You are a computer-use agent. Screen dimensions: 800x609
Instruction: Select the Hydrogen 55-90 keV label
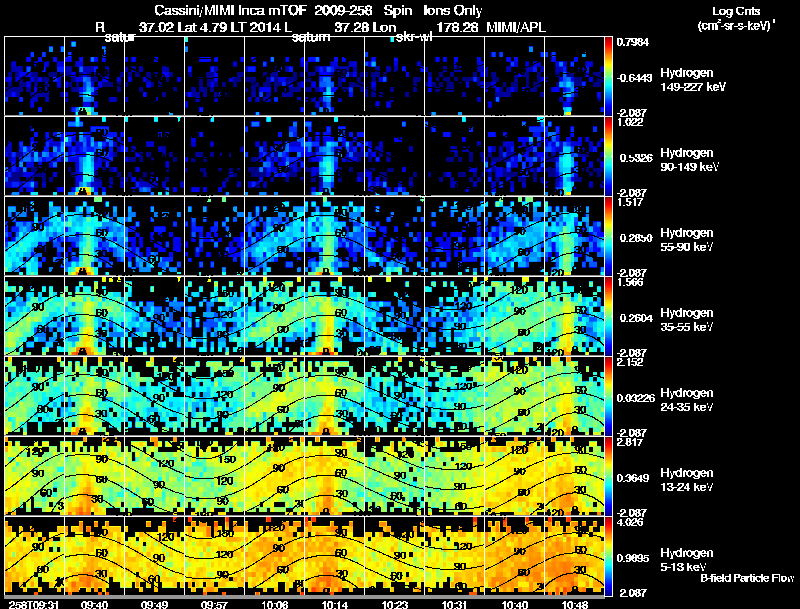point(687,240)
